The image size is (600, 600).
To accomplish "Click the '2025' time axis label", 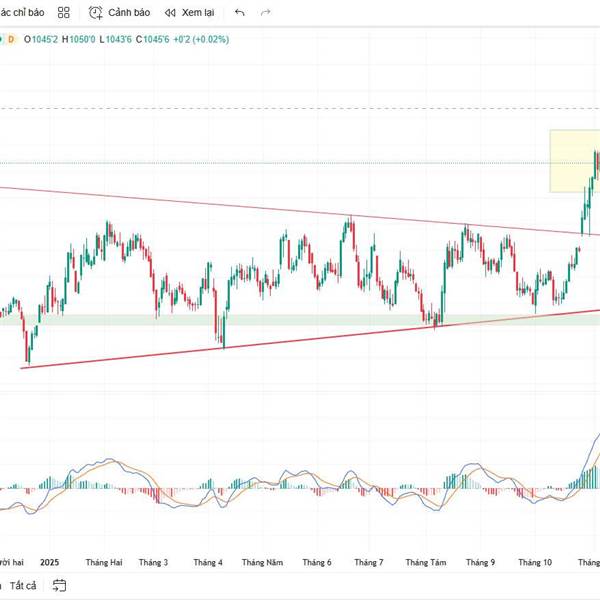I will coord(50,562).
